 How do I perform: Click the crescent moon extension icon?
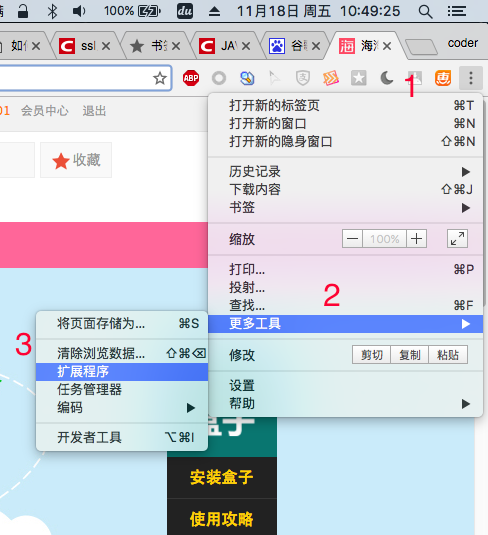387,78
